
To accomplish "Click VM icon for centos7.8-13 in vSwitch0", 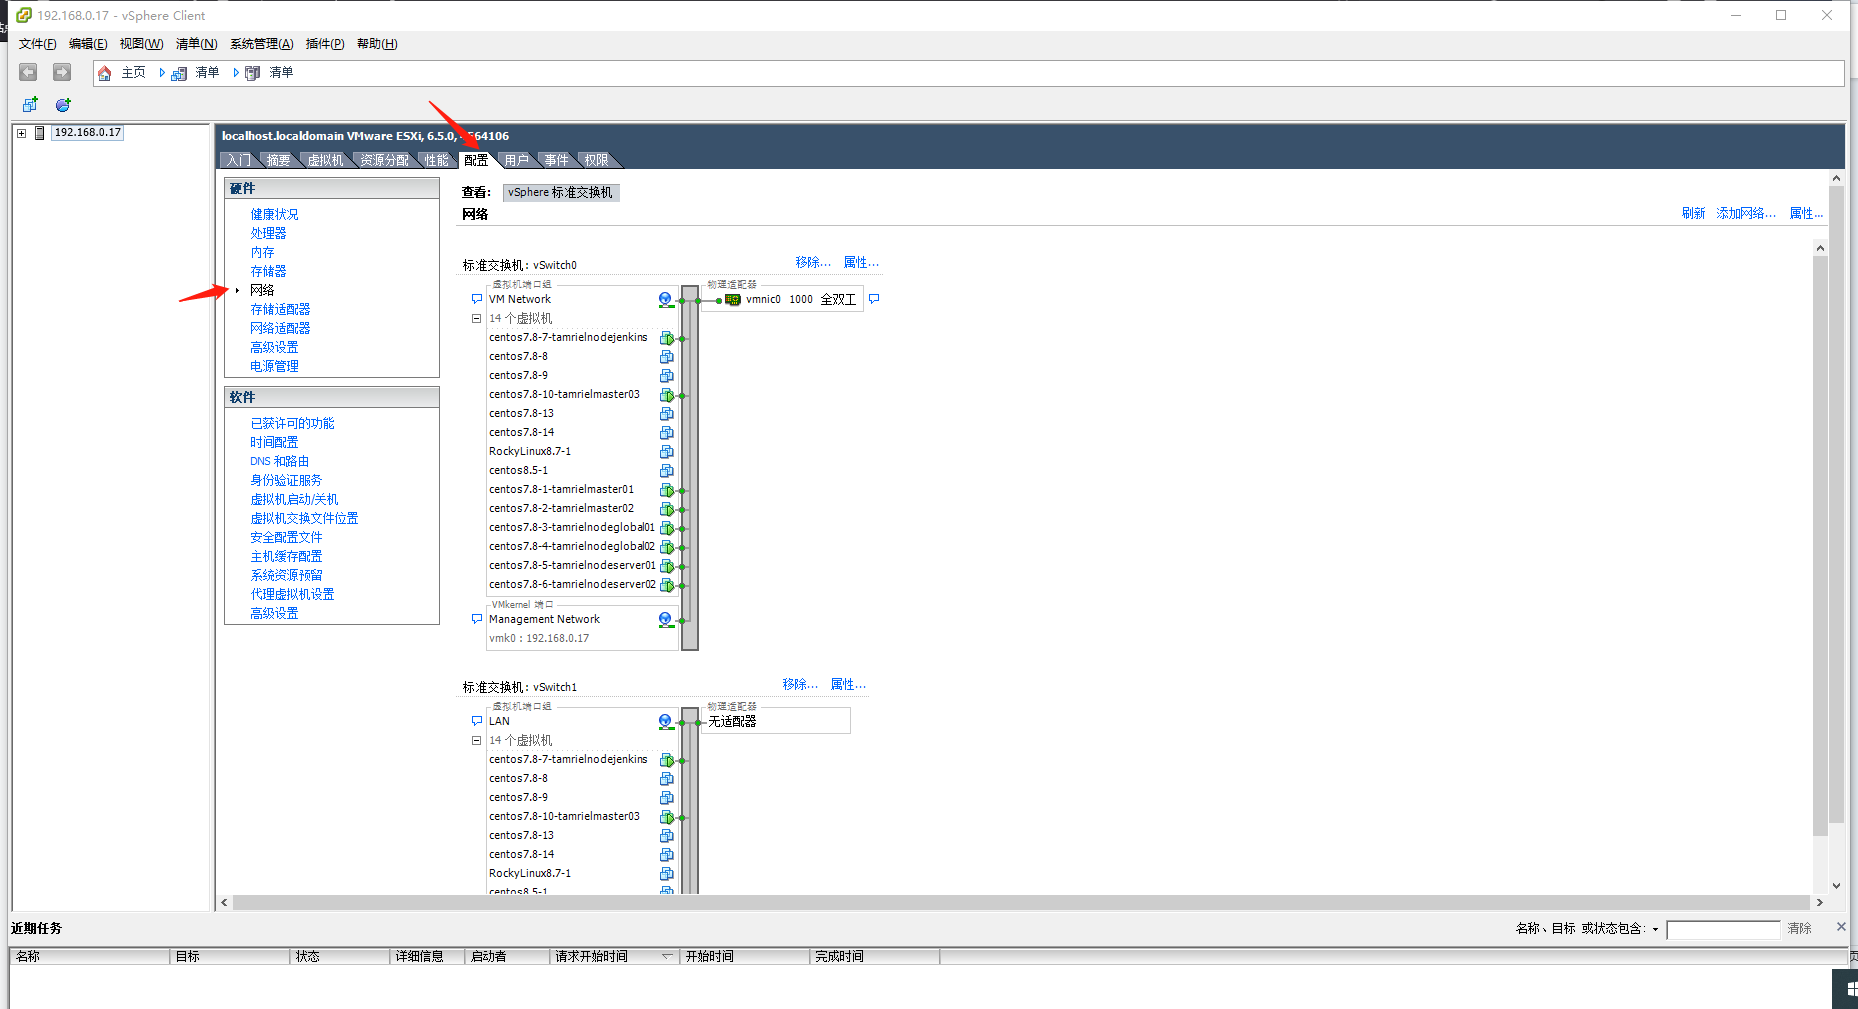I will point(667,414).
